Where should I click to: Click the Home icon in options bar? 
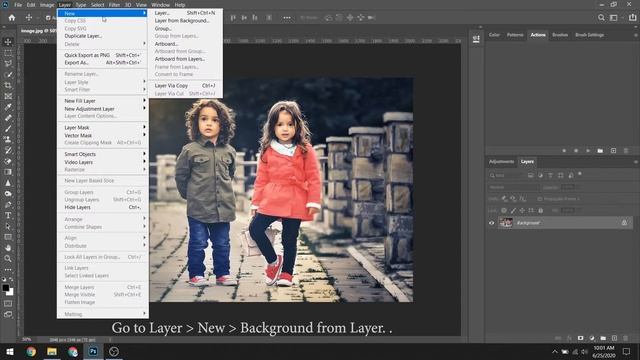[12, 18]
